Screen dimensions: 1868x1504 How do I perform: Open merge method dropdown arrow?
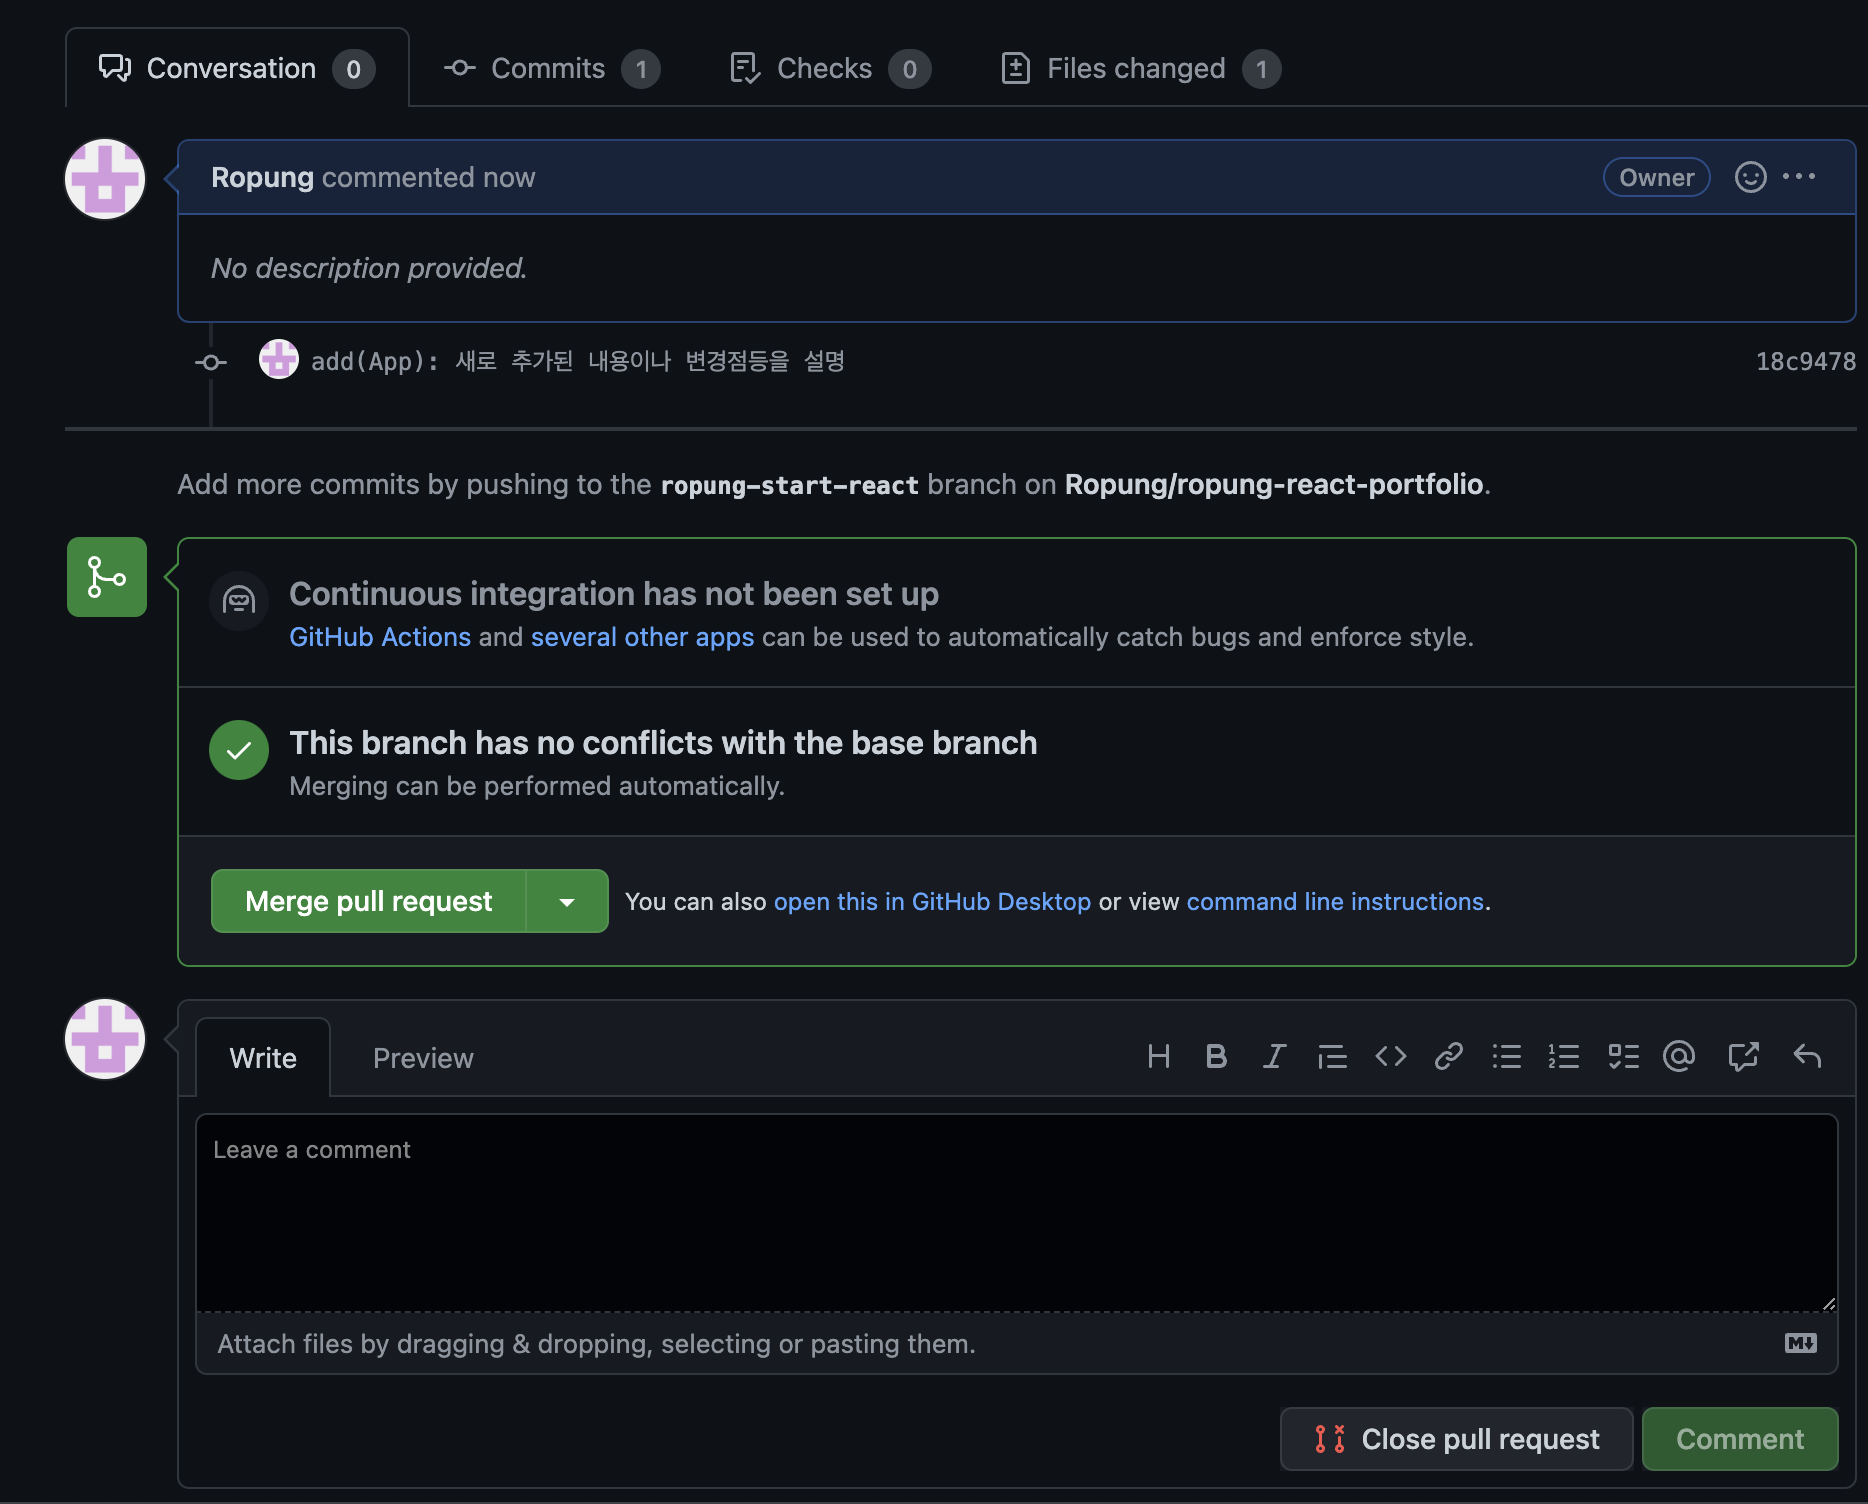(567, 901)
